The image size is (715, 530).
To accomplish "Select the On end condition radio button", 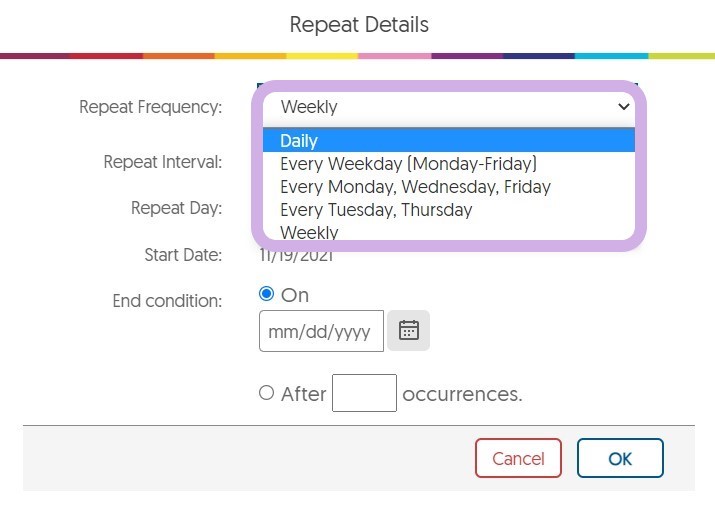I will click(x=266, y=294).
